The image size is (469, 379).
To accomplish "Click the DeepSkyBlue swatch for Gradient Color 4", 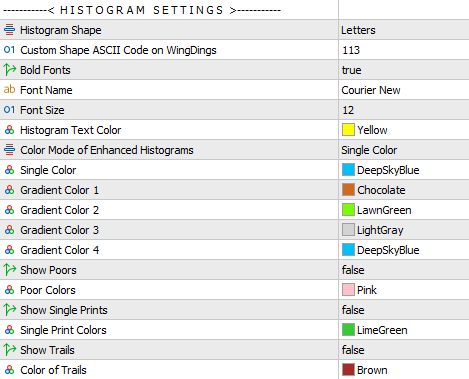I will [x=348, y=250].
